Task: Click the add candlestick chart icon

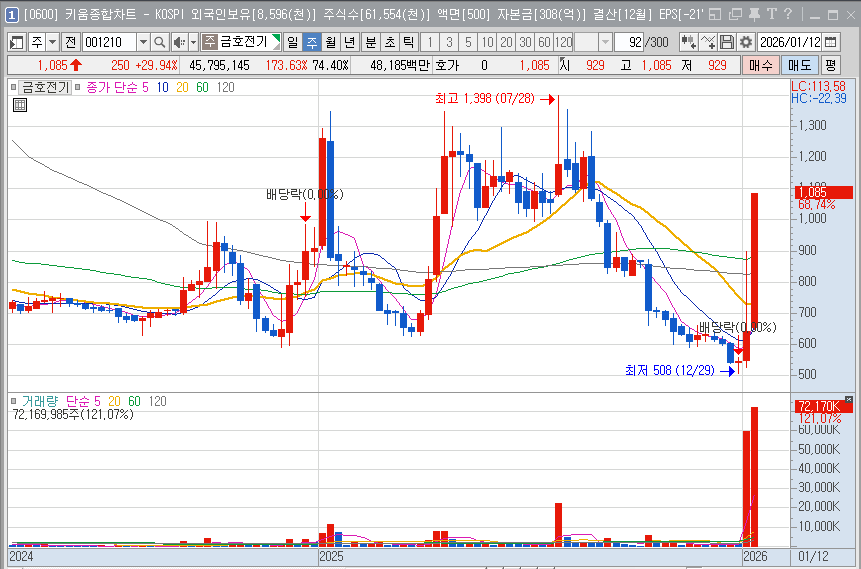Action: pos(688,42)
